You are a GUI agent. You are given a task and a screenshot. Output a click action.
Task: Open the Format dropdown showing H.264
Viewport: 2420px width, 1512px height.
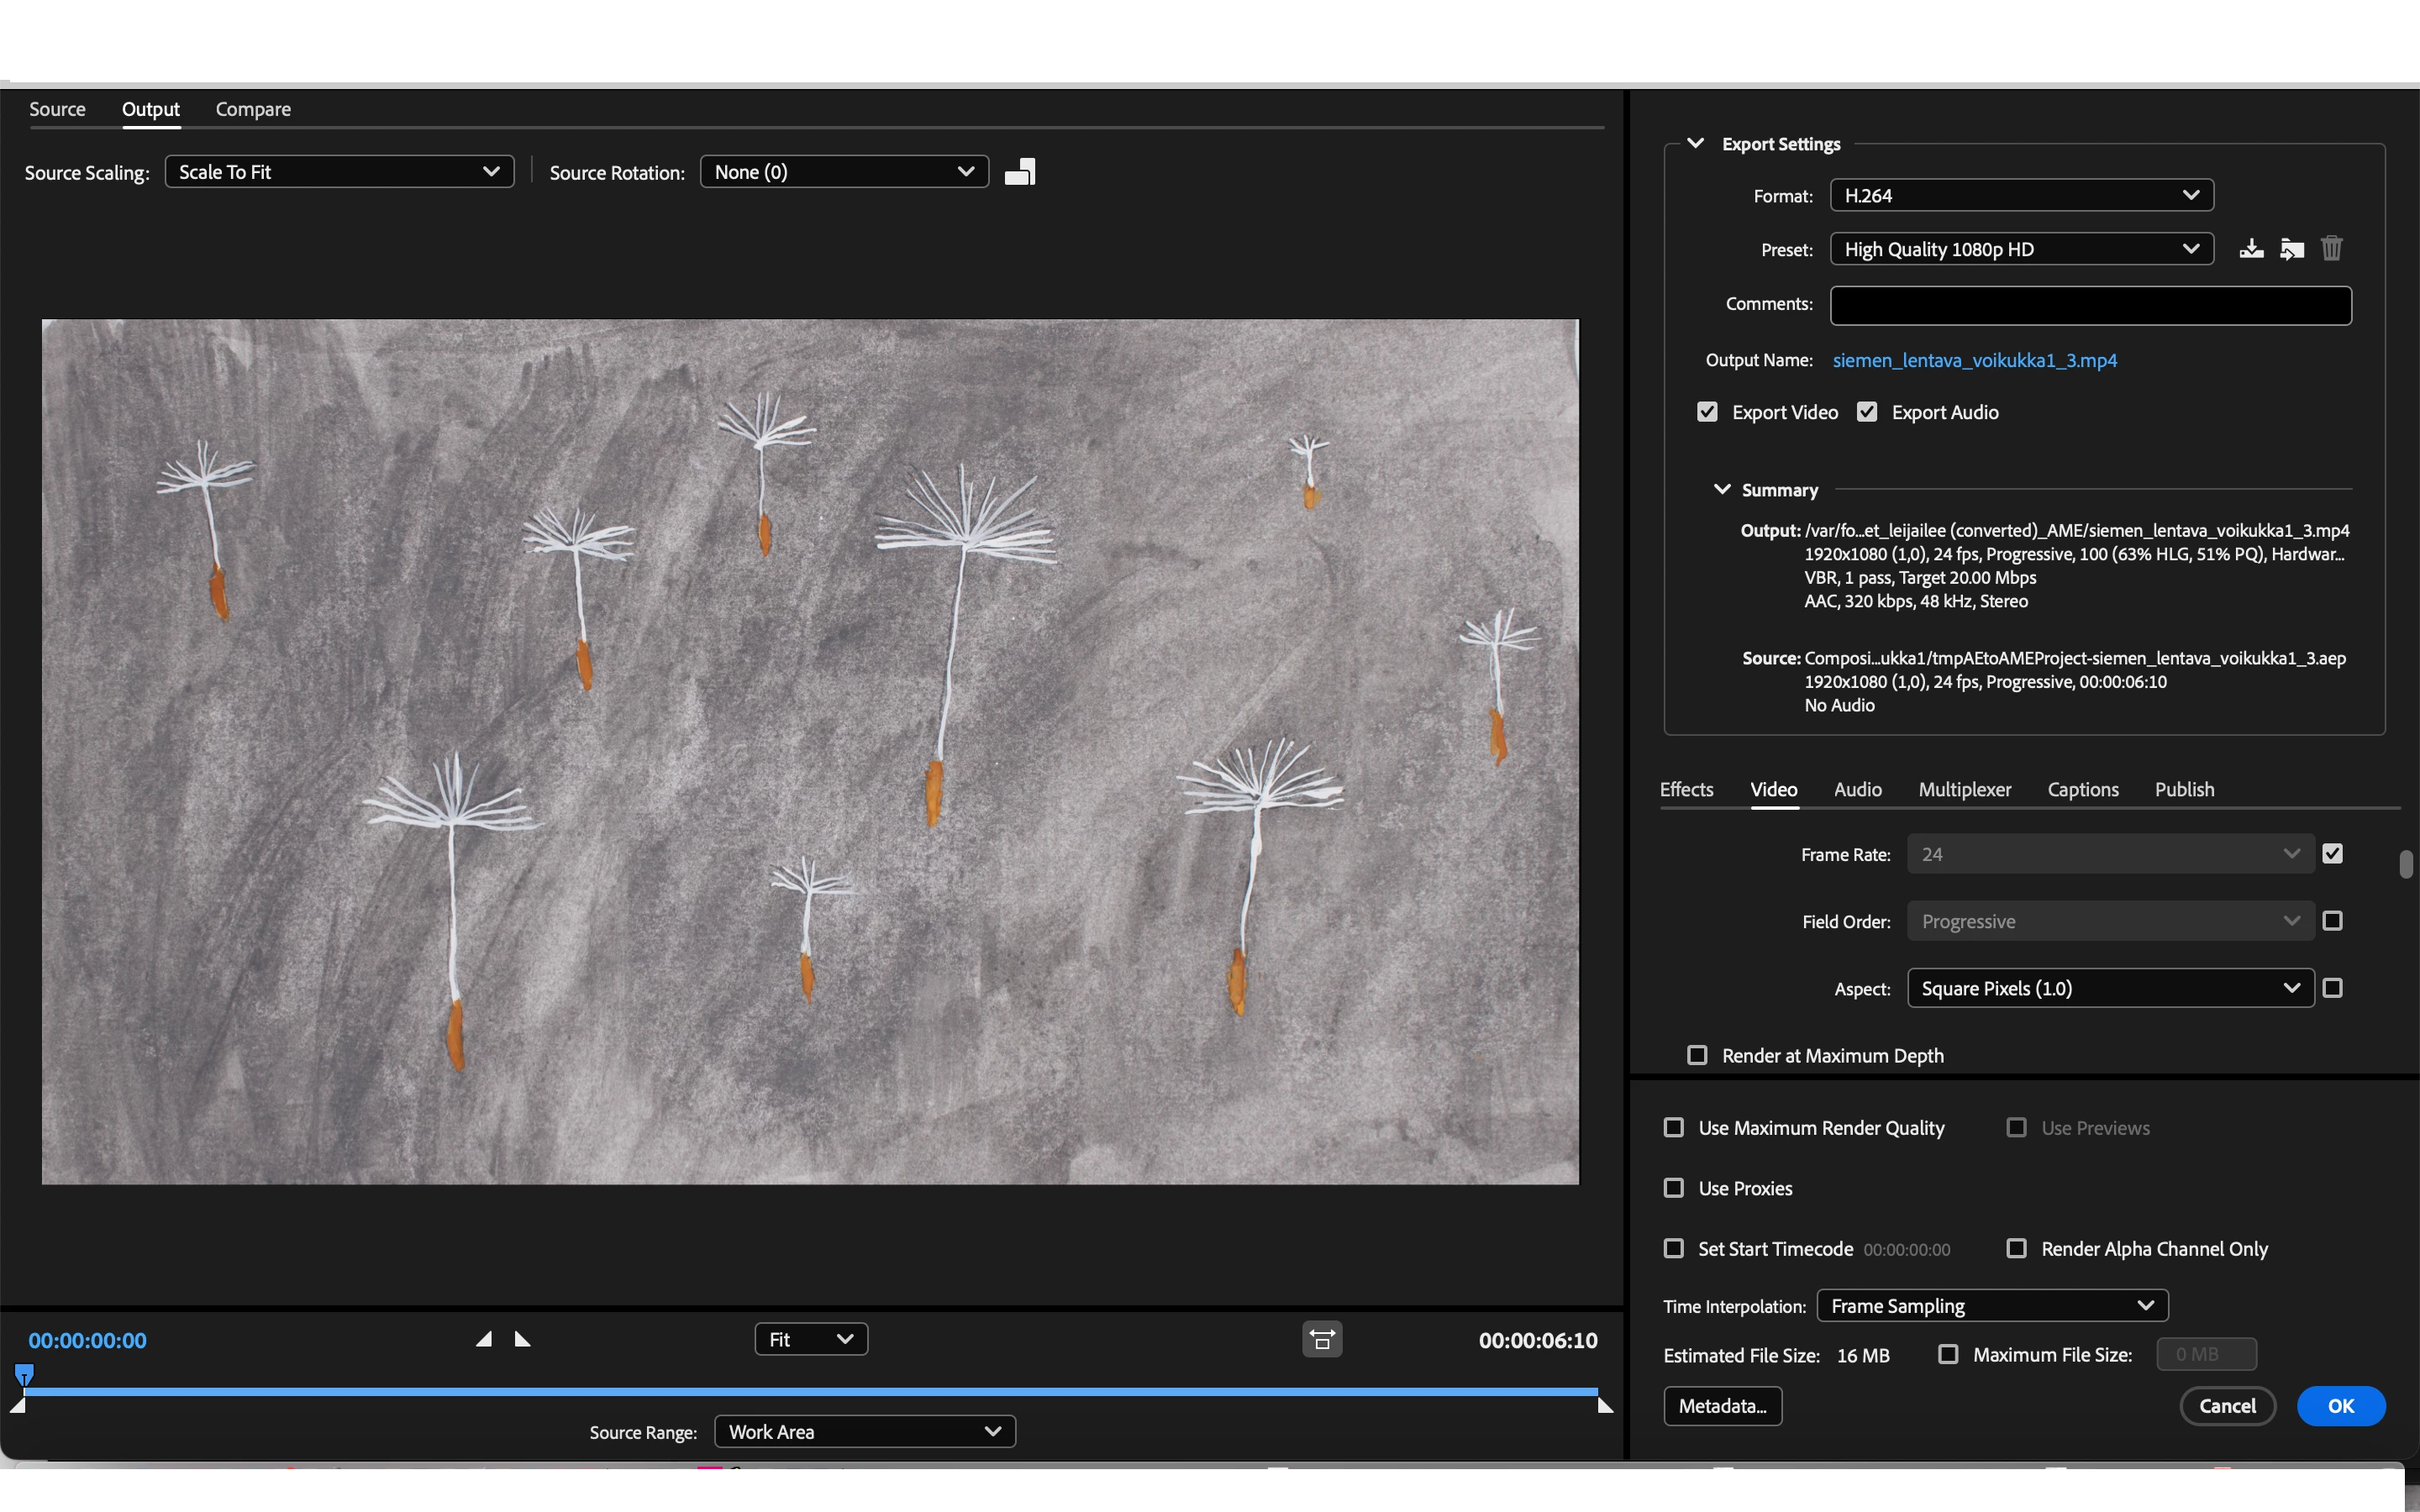pyautogui.click(x=2021, y=195)
